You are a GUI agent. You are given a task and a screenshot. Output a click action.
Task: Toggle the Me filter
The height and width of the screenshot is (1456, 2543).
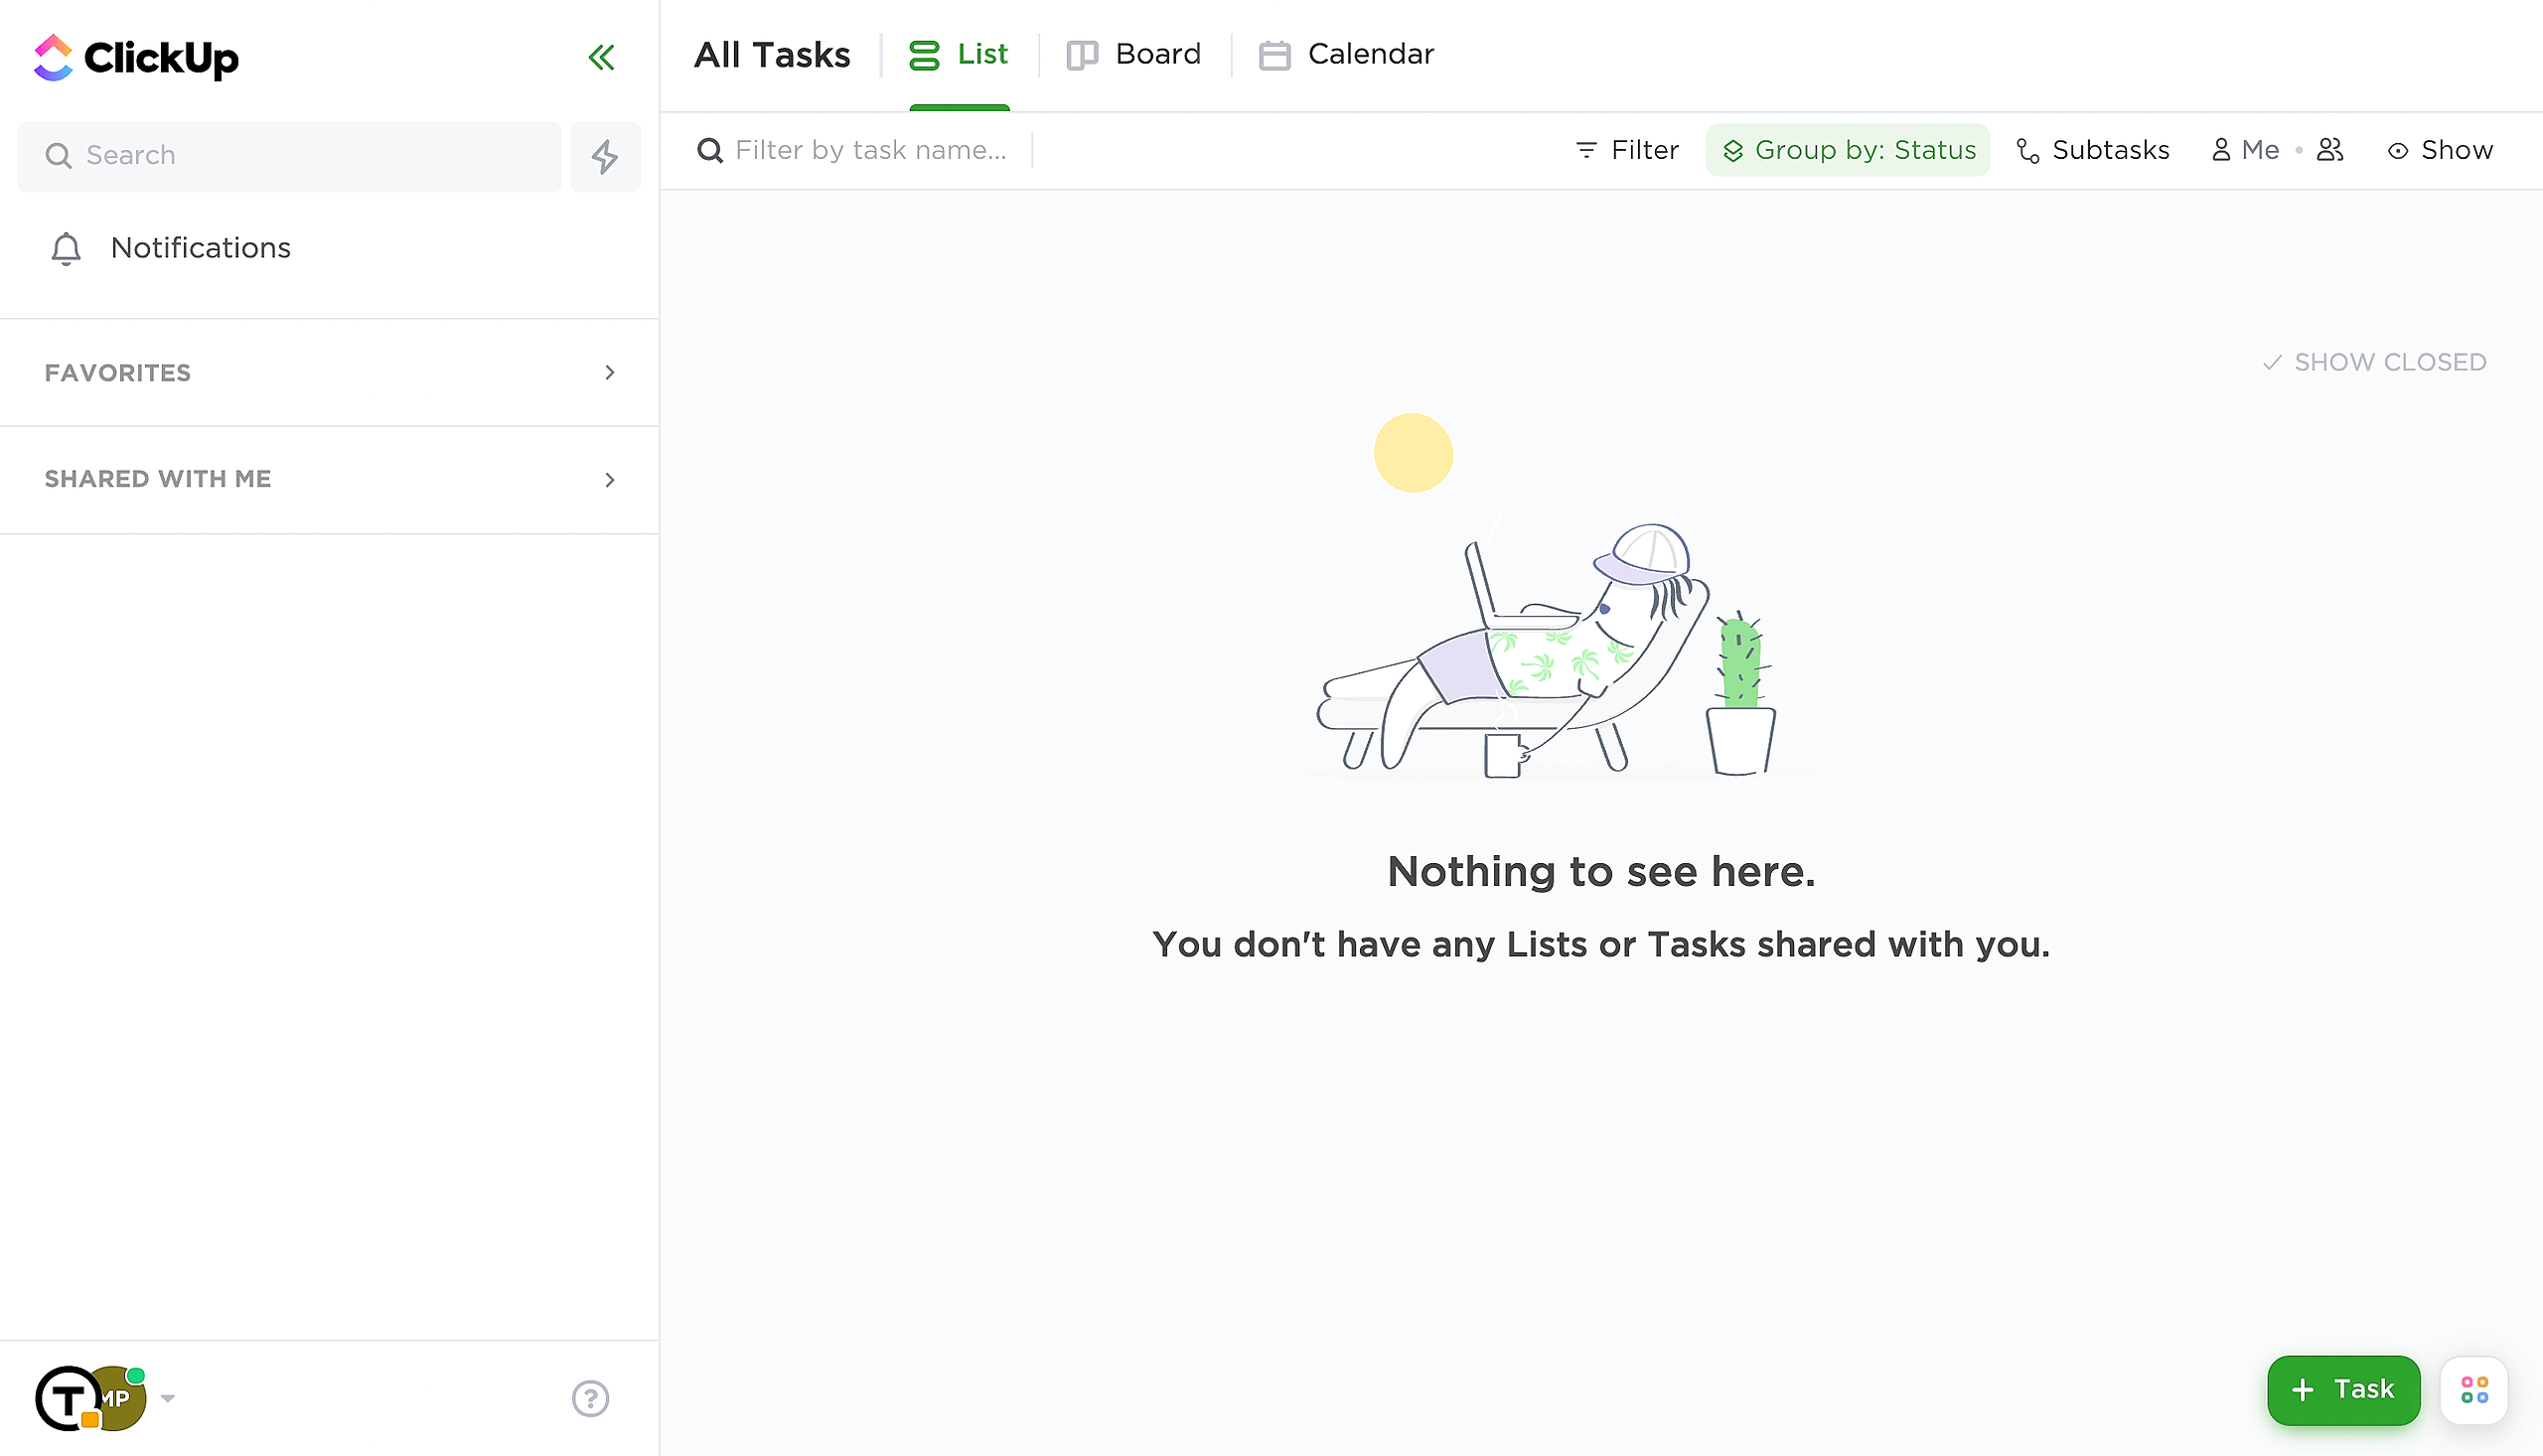click(x=2246, y=150)
